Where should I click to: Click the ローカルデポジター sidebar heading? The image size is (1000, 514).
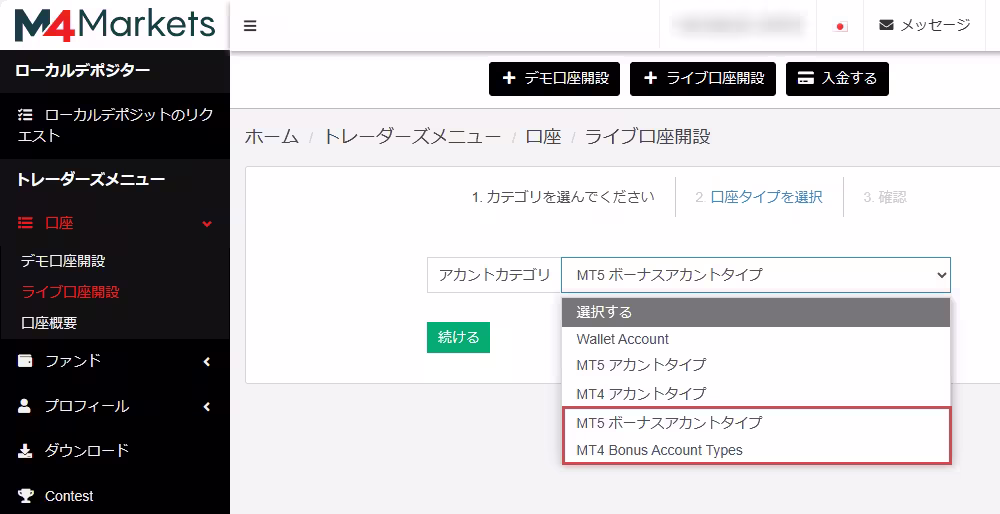[83, 70]
